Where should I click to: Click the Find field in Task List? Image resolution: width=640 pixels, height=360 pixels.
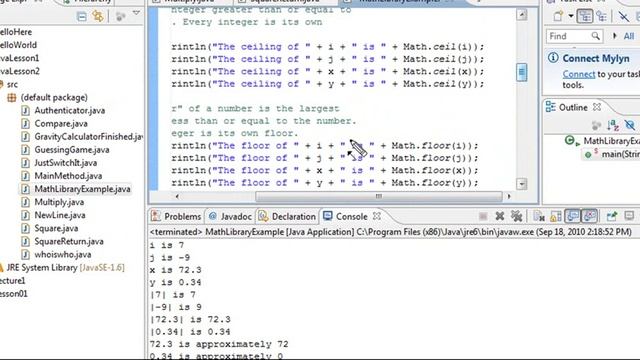574,36
